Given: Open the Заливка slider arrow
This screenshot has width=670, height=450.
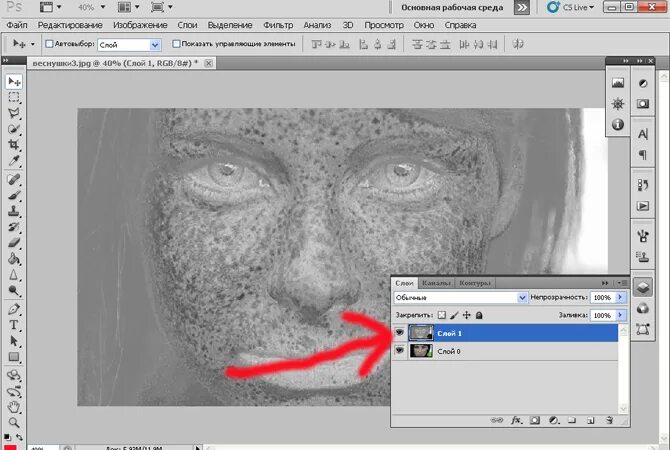Looking at the screenshot, I should pos(620,315).
